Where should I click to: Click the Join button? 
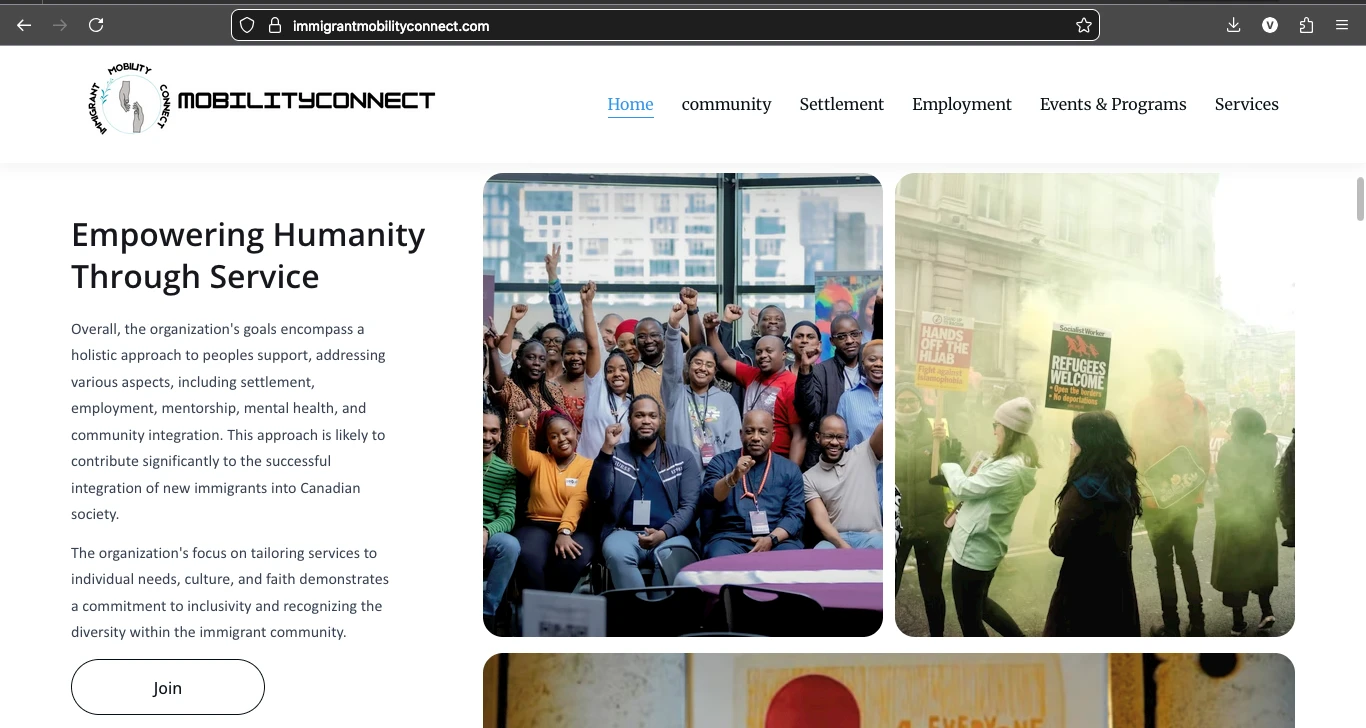point(168,687)
